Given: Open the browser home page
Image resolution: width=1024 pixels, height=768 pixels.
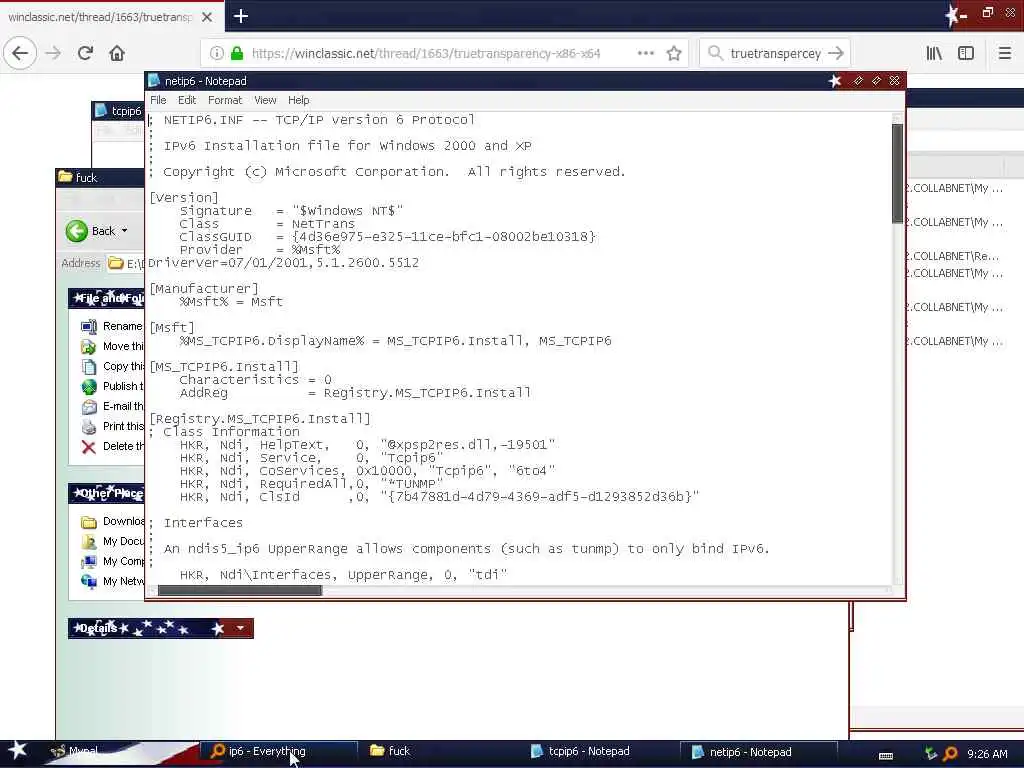Looking at the screenshot, I should 117,54.
